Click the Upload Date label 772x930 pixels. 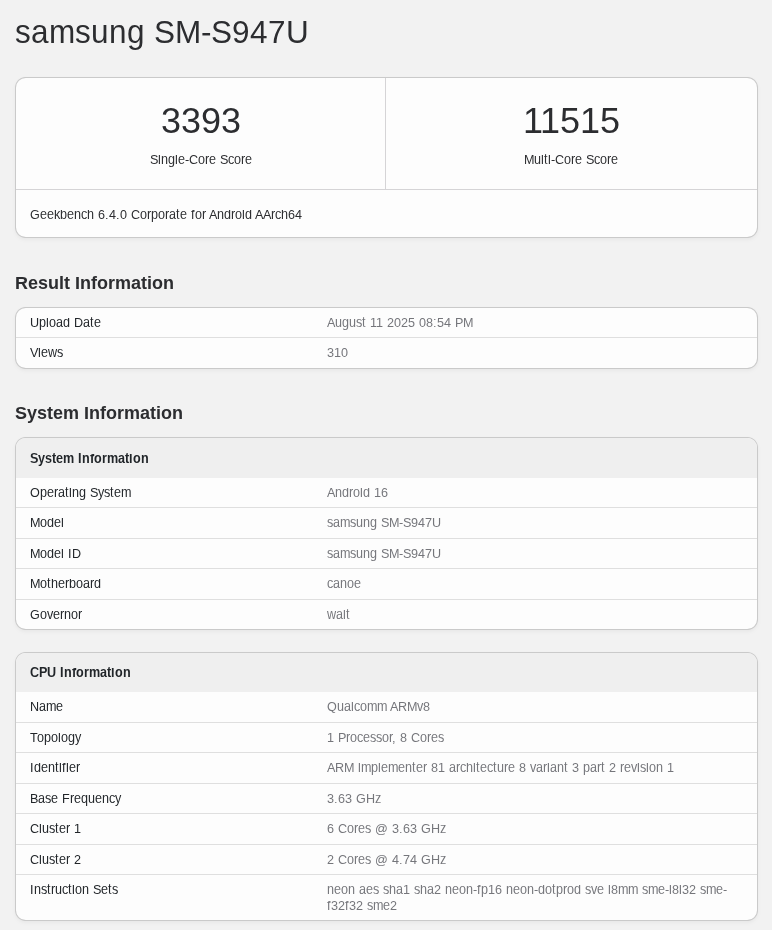point(65,323)
